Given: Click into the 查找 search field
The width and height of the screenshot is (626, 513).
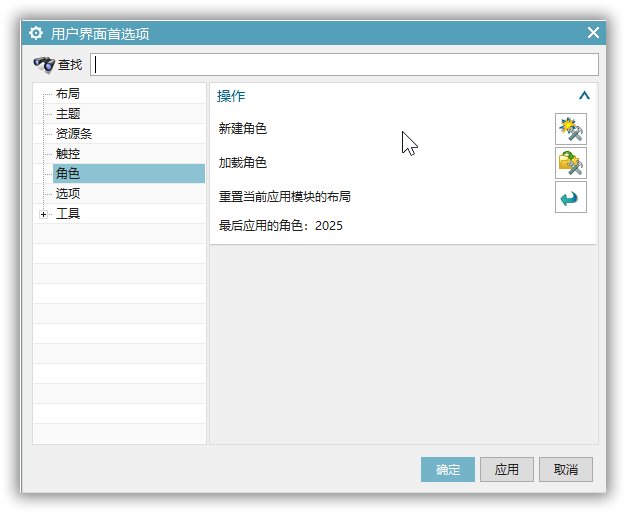Looking at the screenshot, I should click(344, 65).
